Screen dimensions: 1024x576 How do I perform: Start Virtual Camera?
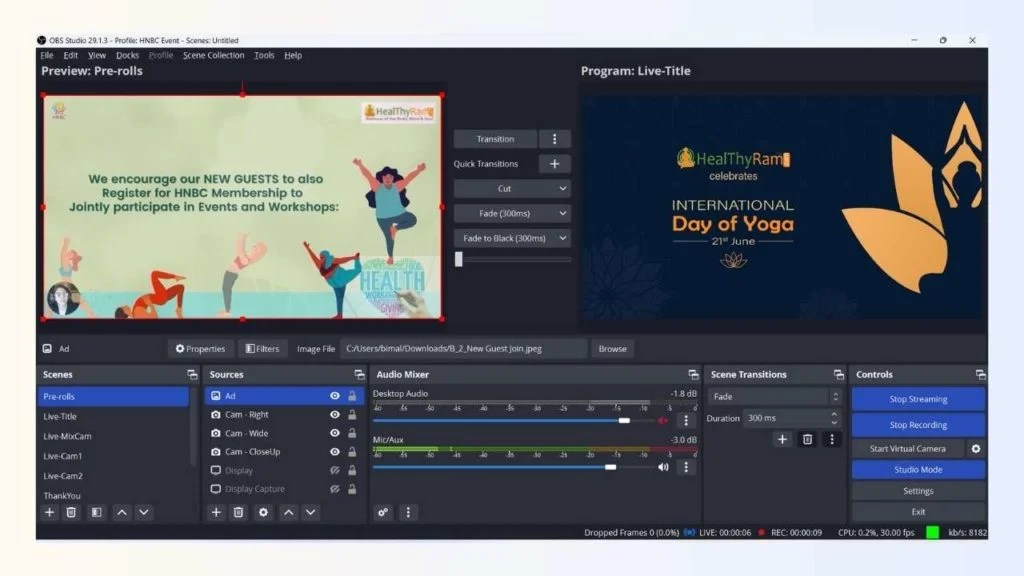point(908,449)
